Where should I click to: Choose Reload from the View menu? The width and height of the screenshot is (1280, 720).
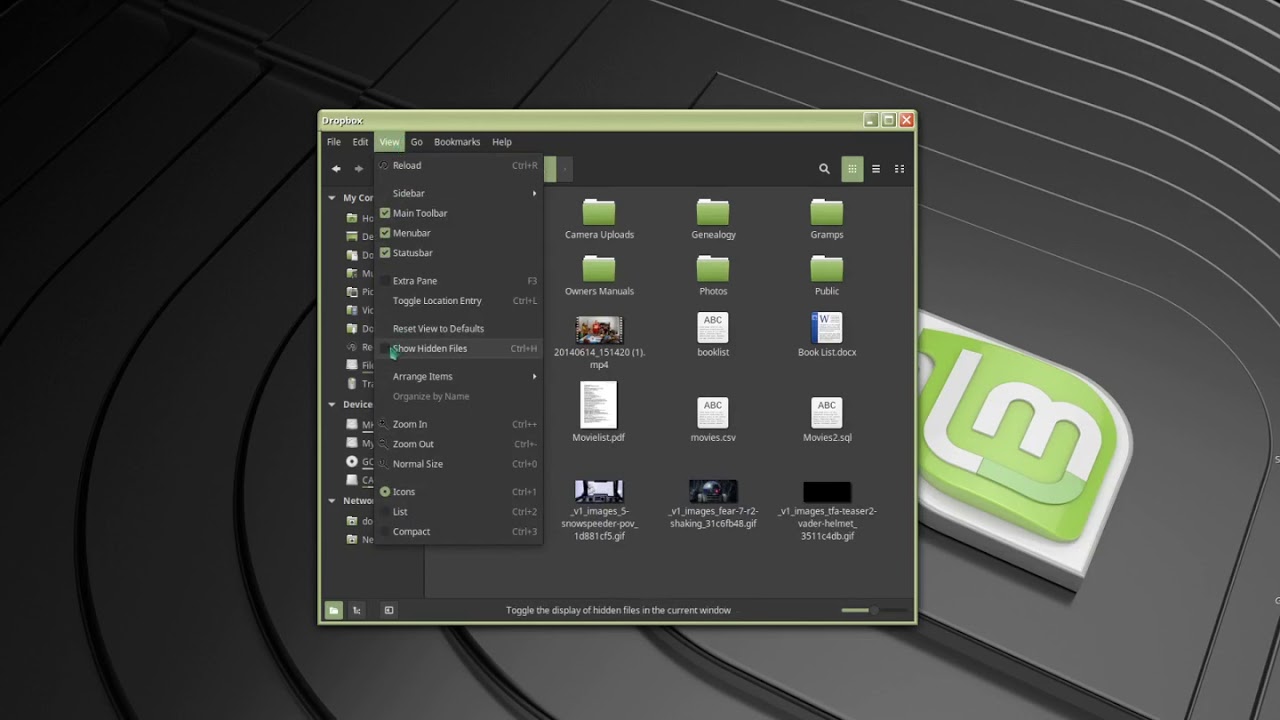[458, 166]
